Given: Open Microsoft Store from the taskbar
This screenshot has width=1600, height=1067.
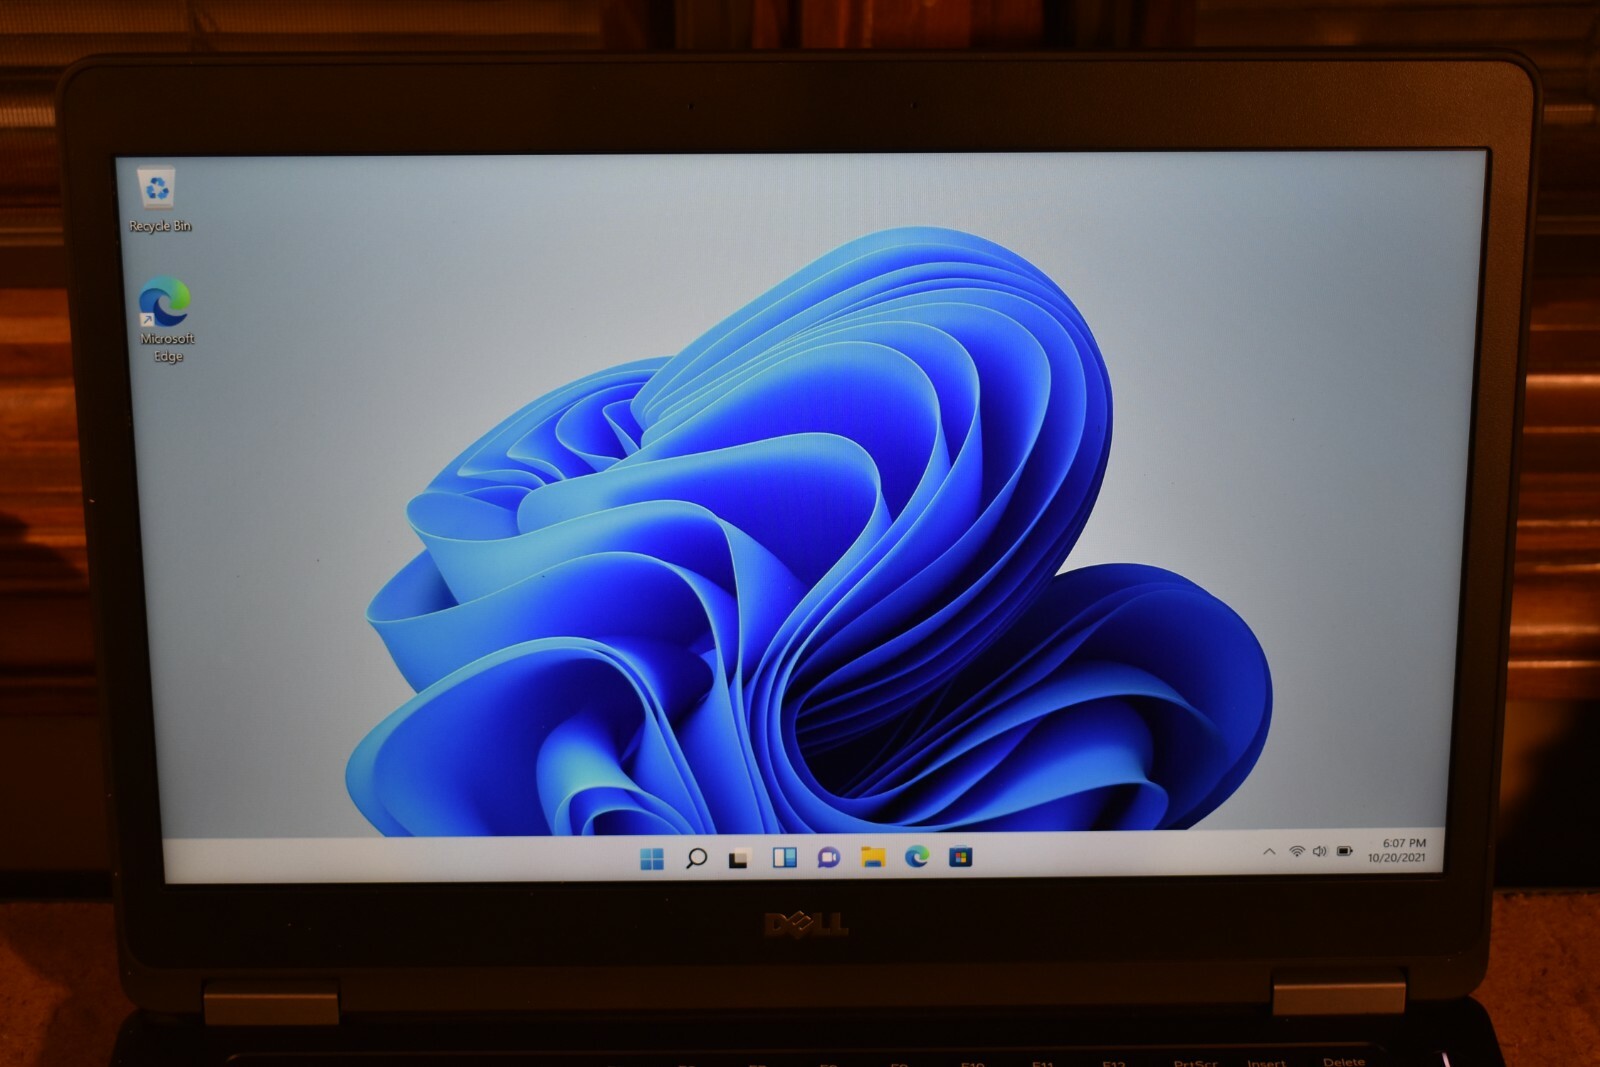Looking at the screenshot, I should (961, 856).
